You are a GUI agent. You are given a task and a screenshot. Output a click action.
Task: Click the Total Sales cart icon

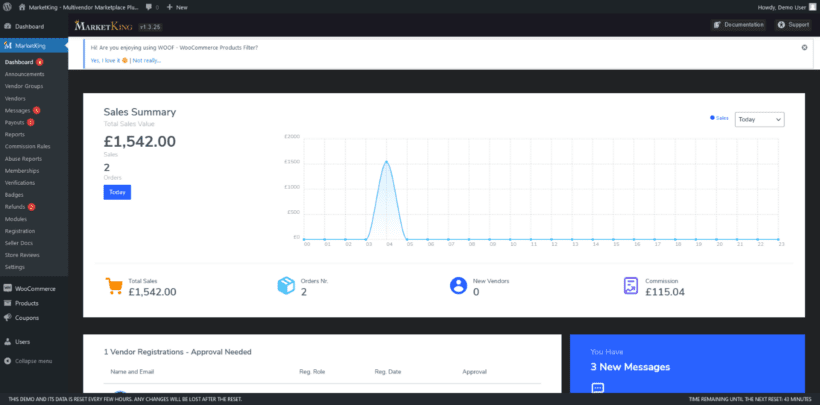click(x=113, y=286)
